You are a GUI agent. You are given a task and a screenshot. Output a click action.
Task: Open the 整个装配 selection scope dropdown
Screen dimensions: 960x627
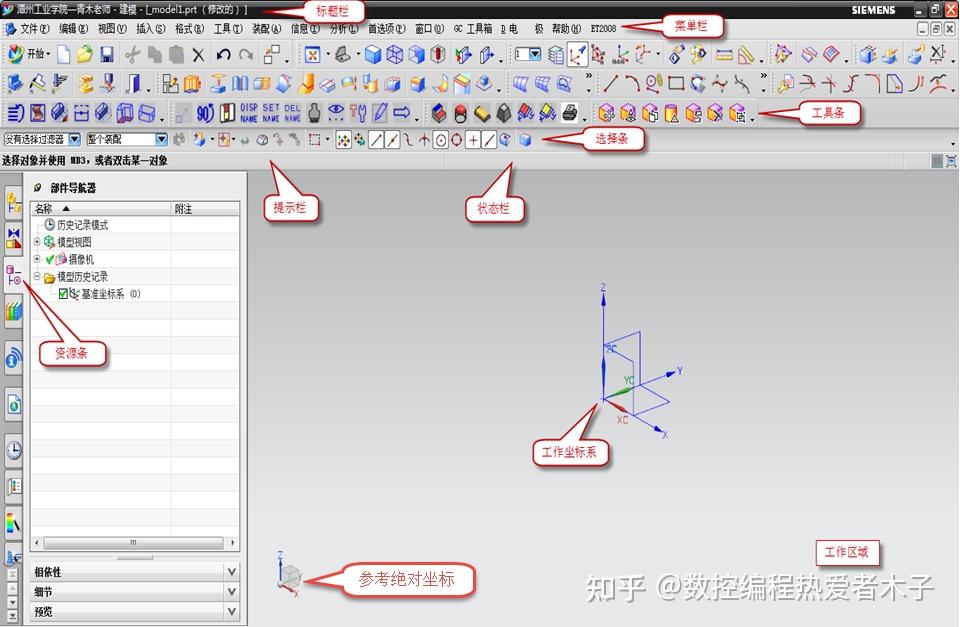tap(127, 140)
